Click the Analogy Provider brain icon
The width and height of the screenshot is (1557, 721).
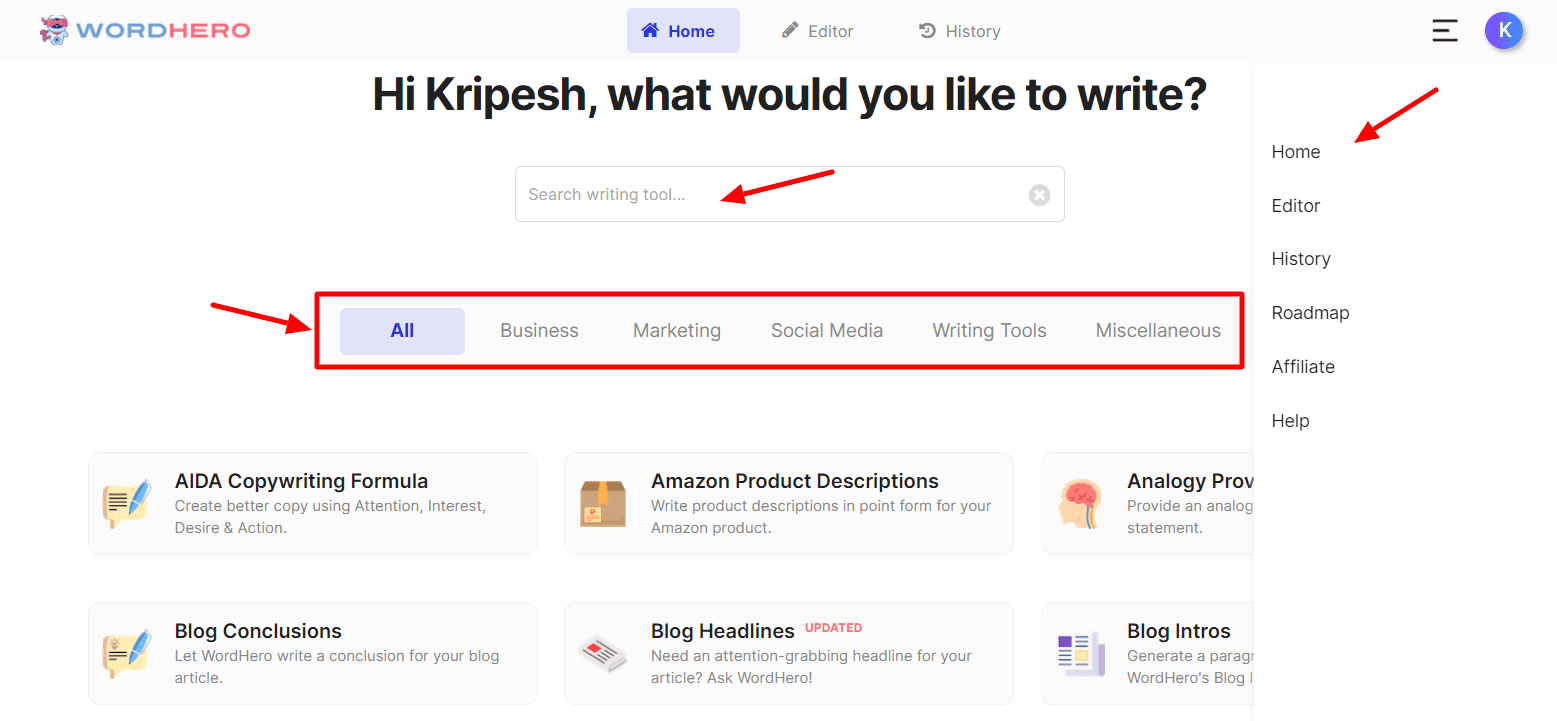click(1080, 503)
